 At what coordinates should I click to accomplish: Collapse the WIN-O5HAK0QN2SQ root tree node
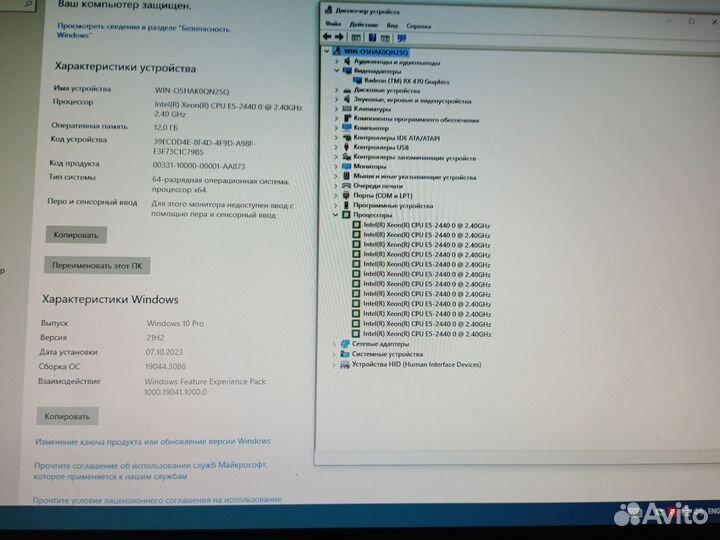pos(327,51)
